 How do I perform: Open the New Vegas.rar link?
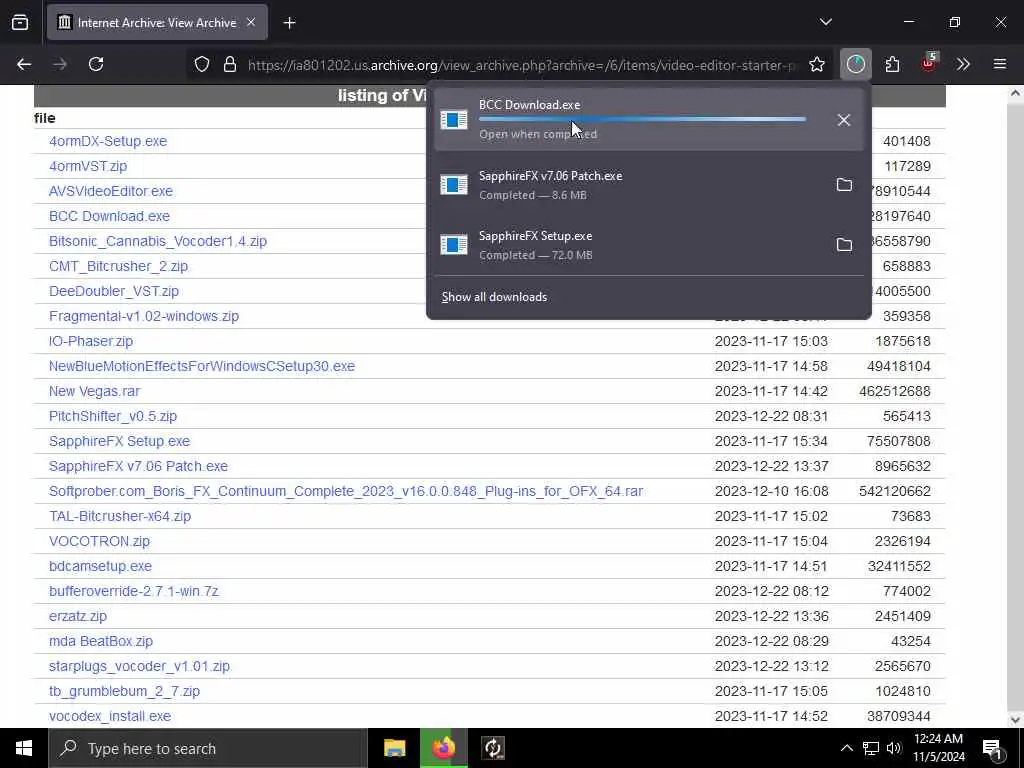(94, 391)
